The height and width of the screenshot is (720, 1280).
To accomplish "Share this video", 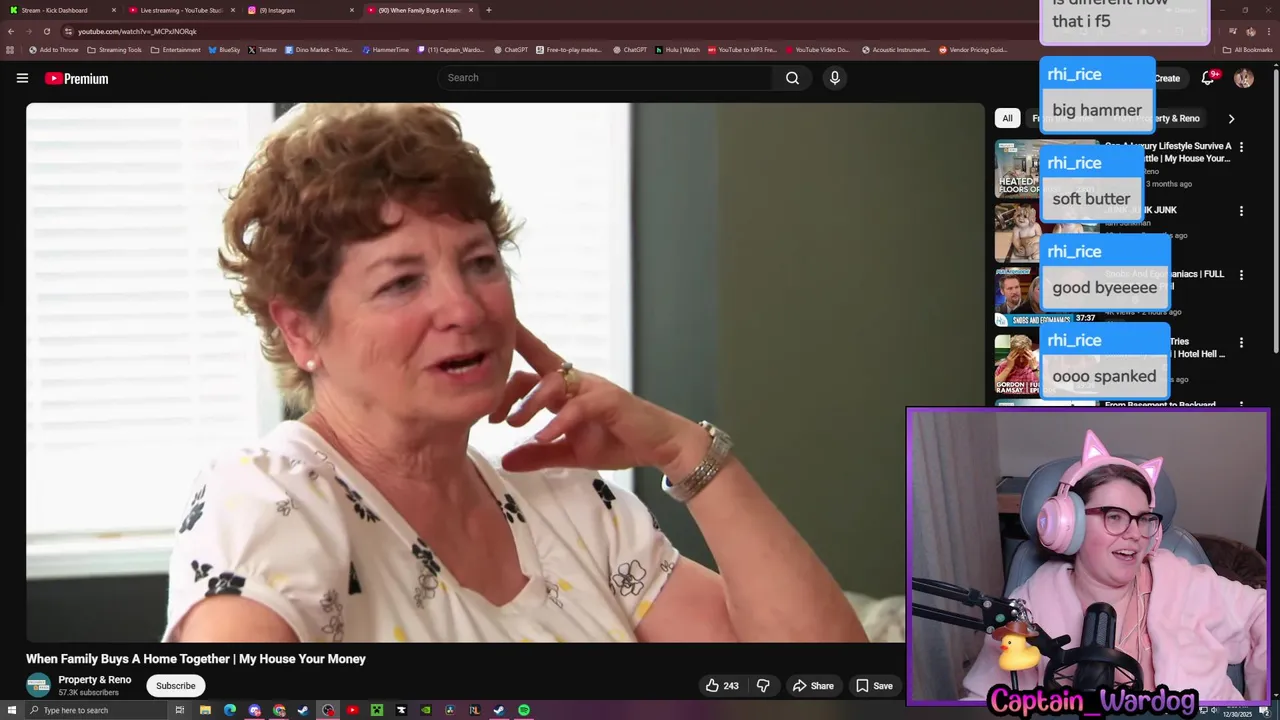I will (x=812, y=686).
